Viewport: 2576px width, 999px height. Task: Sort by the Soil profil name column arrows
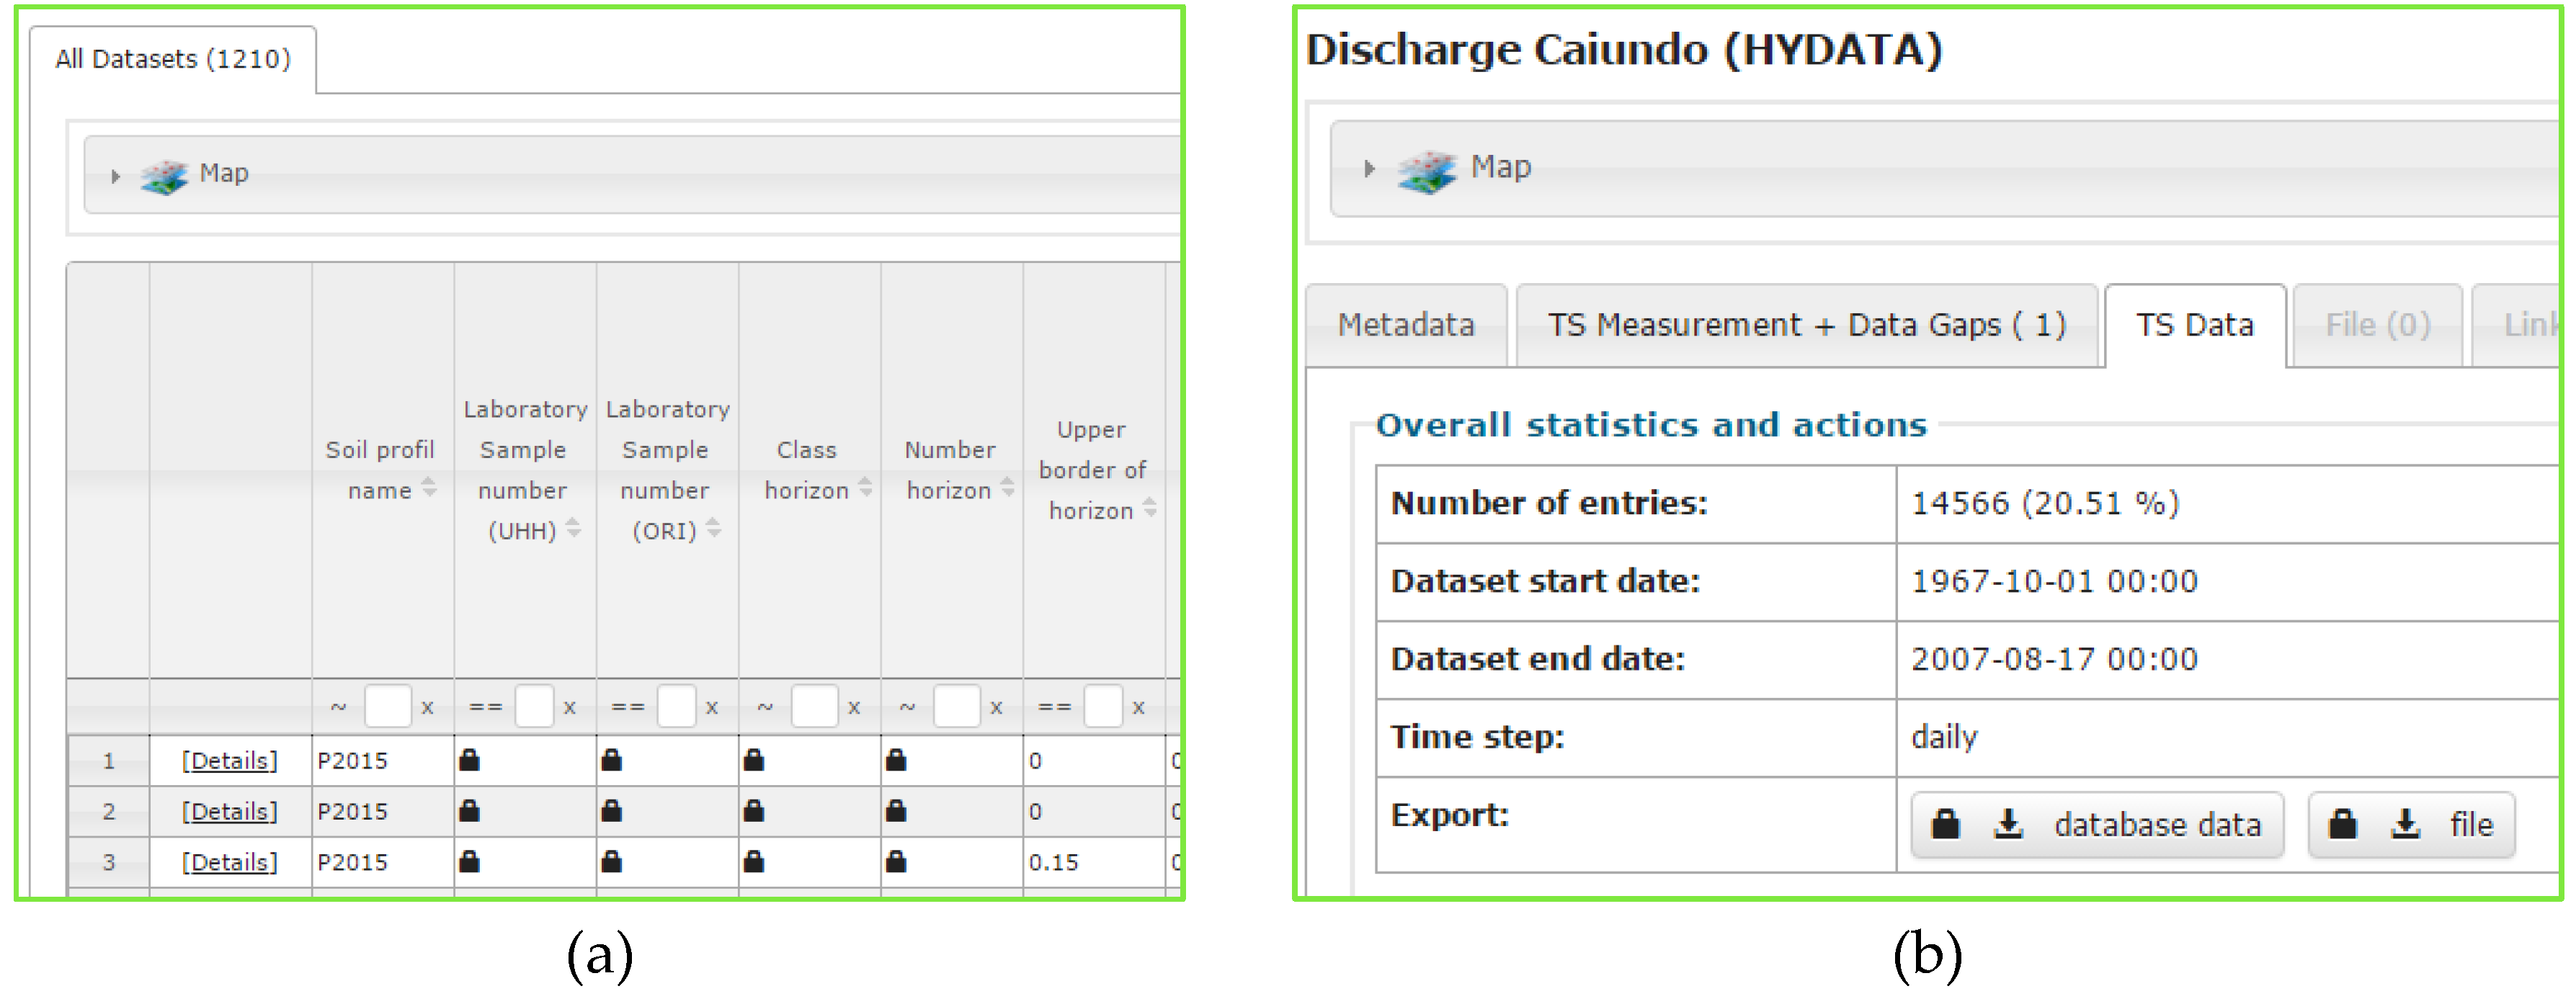click(429, 488)
